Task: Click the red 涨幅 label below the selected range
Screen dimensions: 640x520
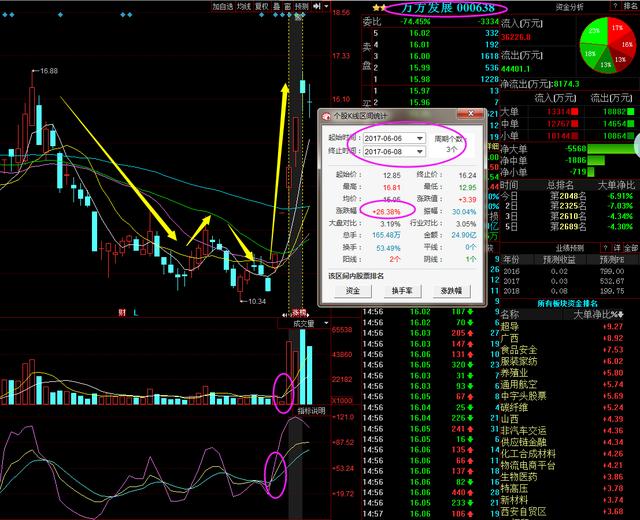Action: [x=299, y=313]
